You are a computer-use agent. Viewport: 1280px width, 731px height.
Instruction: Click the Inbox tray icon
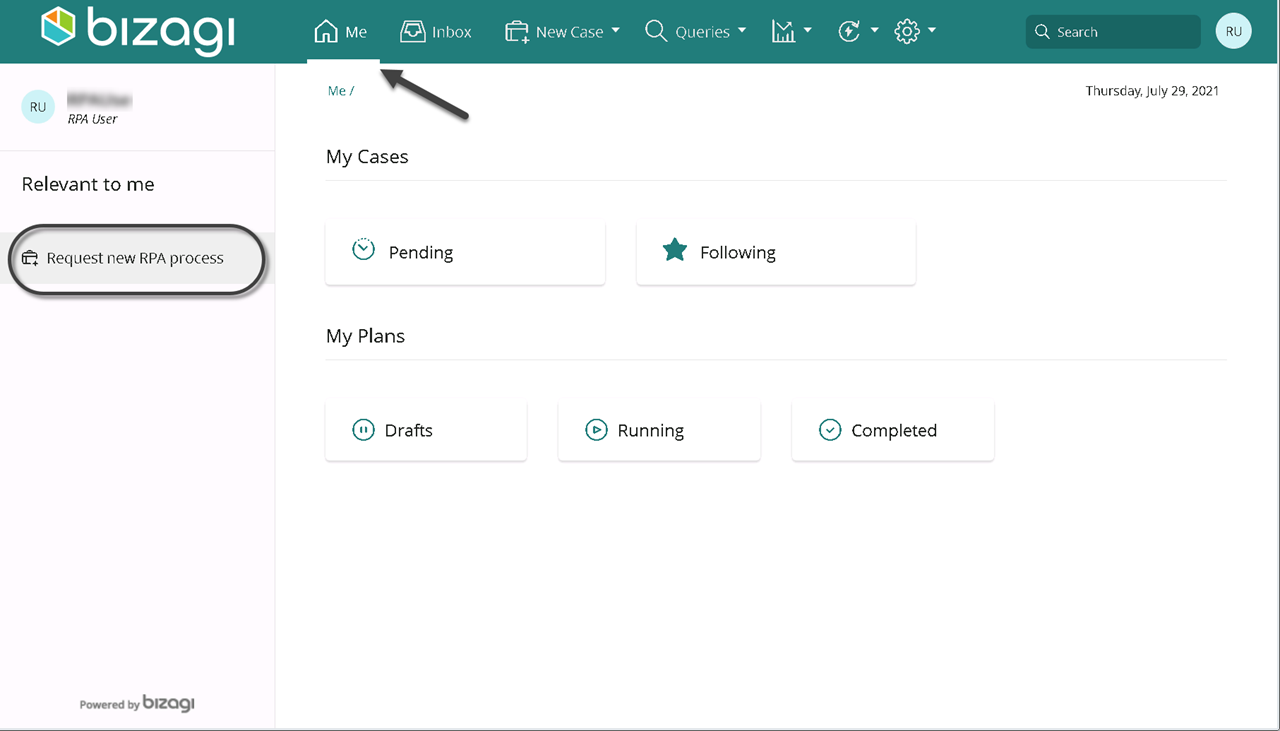click(x=412, y=32)
